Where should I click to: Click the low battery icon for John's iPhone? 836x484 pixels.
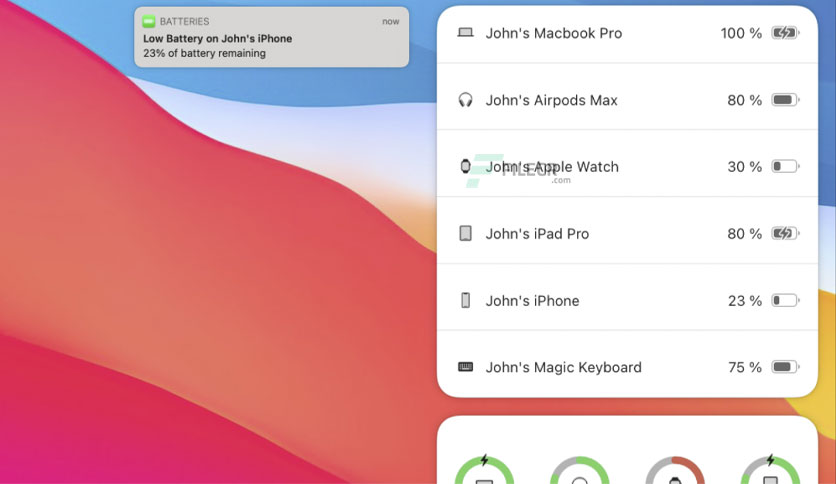pyautogui.click(x=785, y=300)
